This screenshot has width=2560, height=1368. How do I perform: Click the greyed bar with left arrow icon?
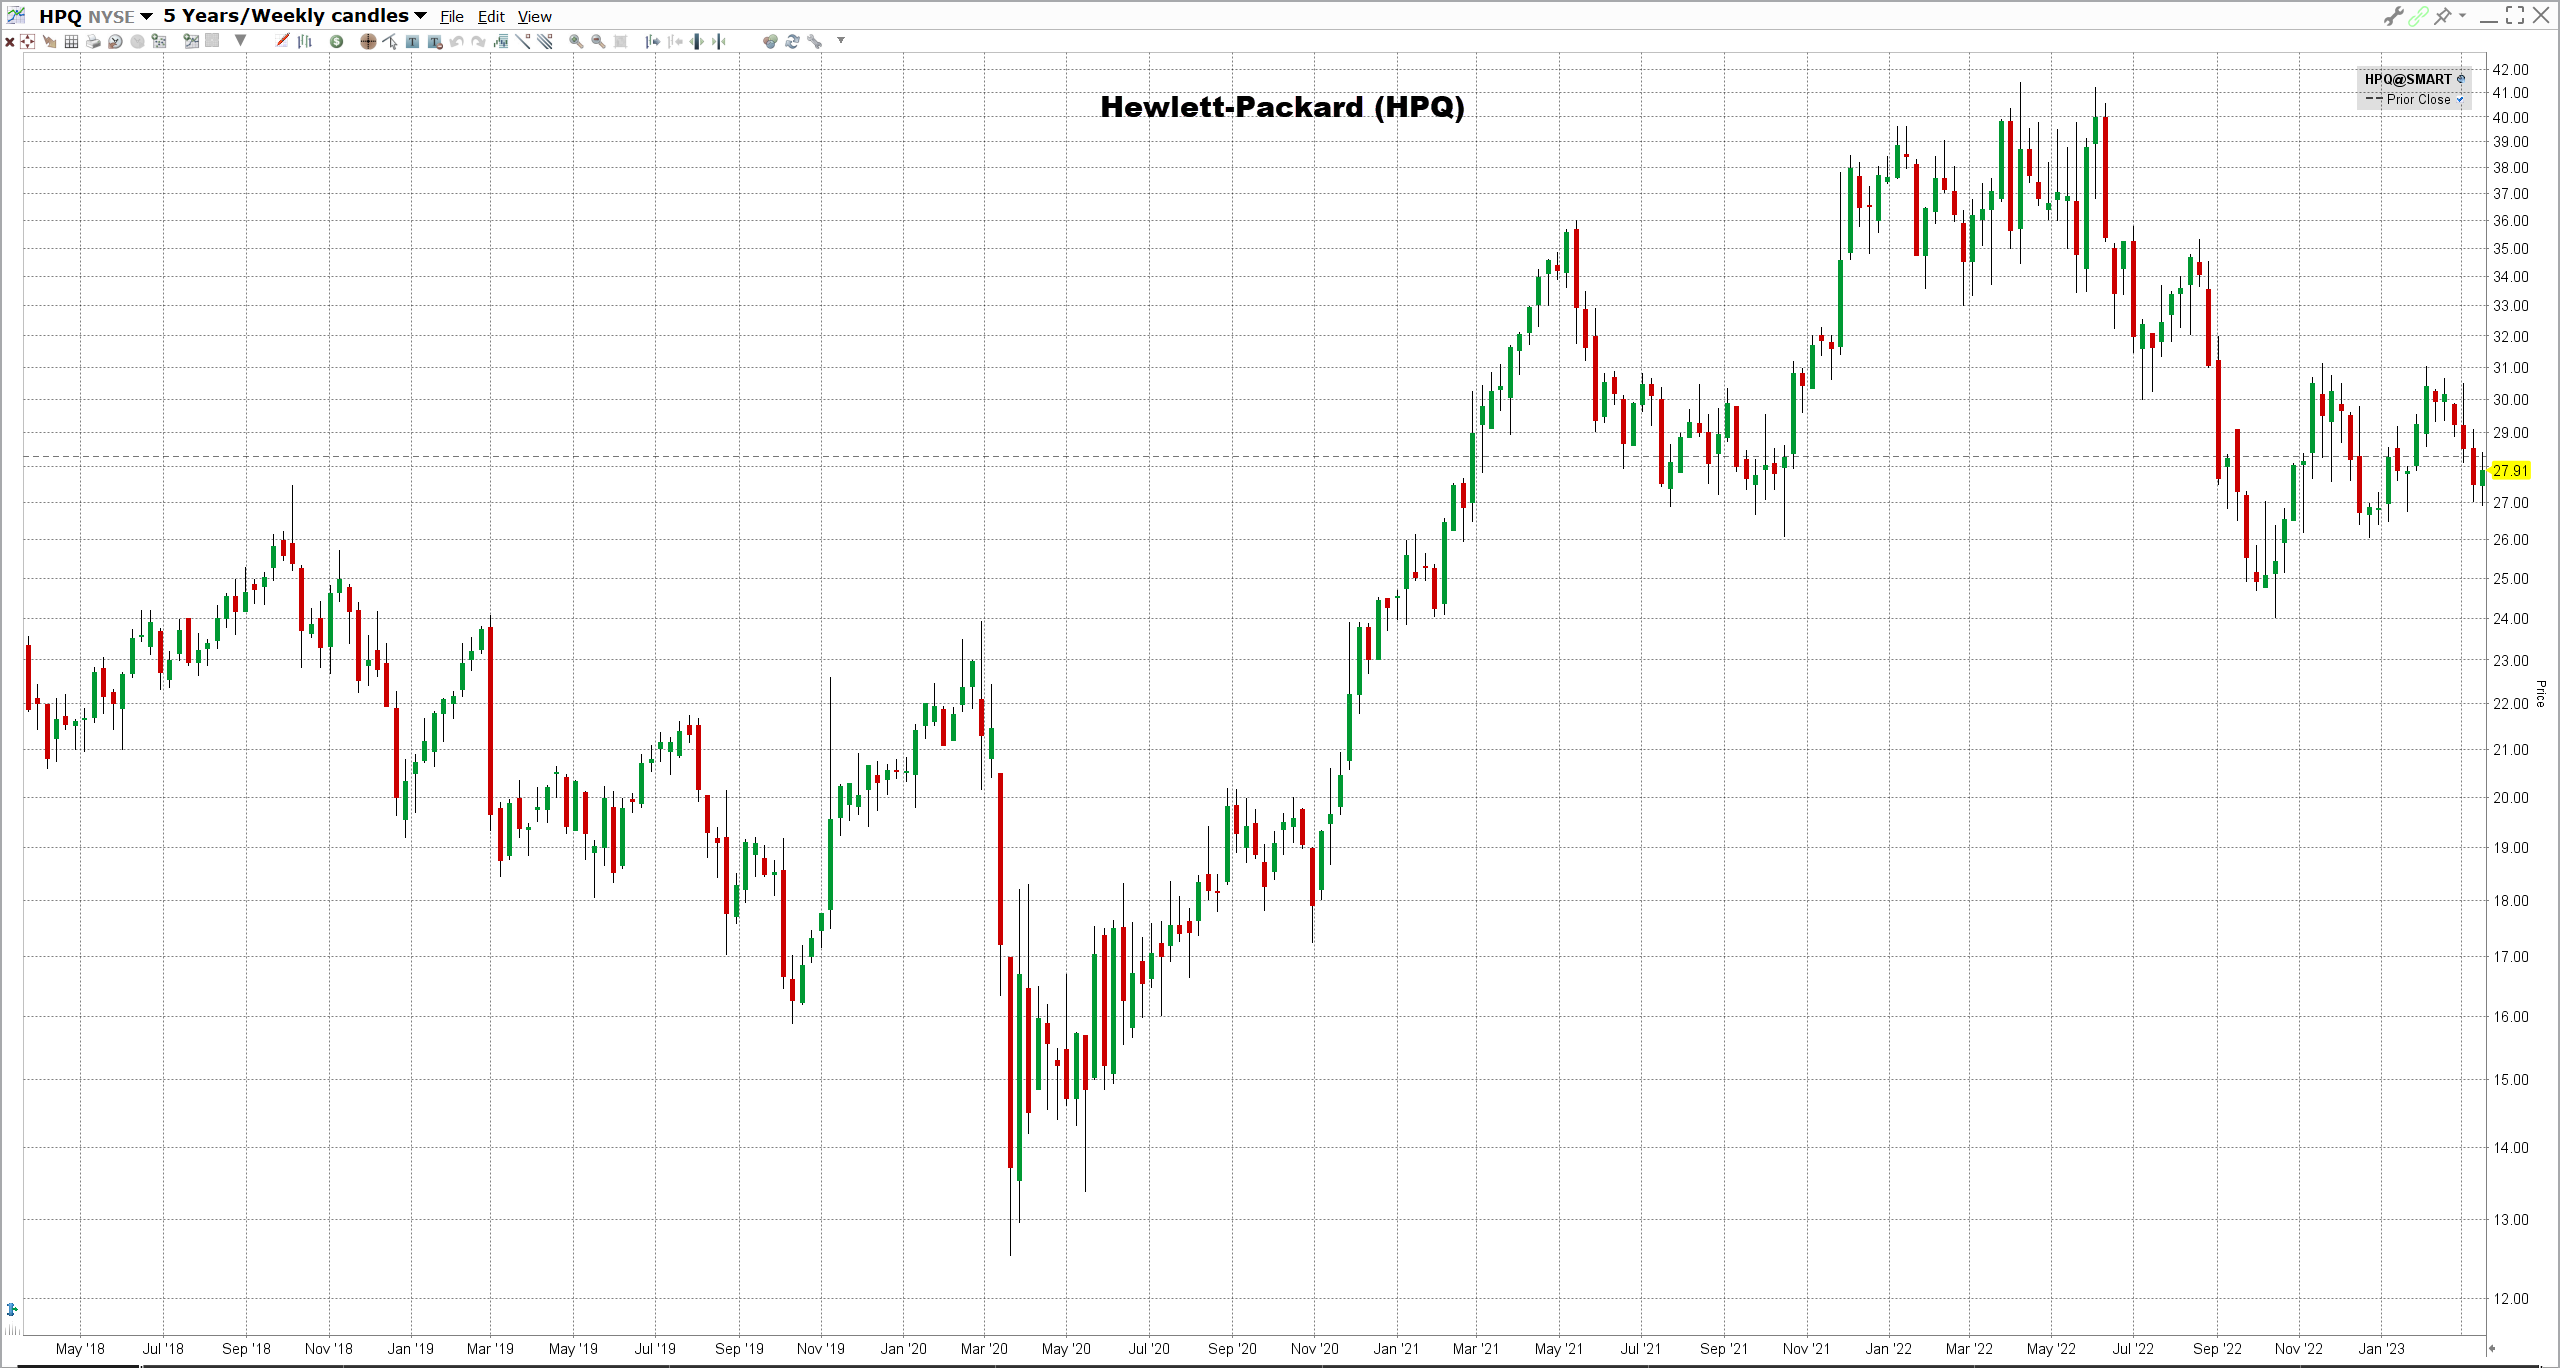tap(674, 41)
